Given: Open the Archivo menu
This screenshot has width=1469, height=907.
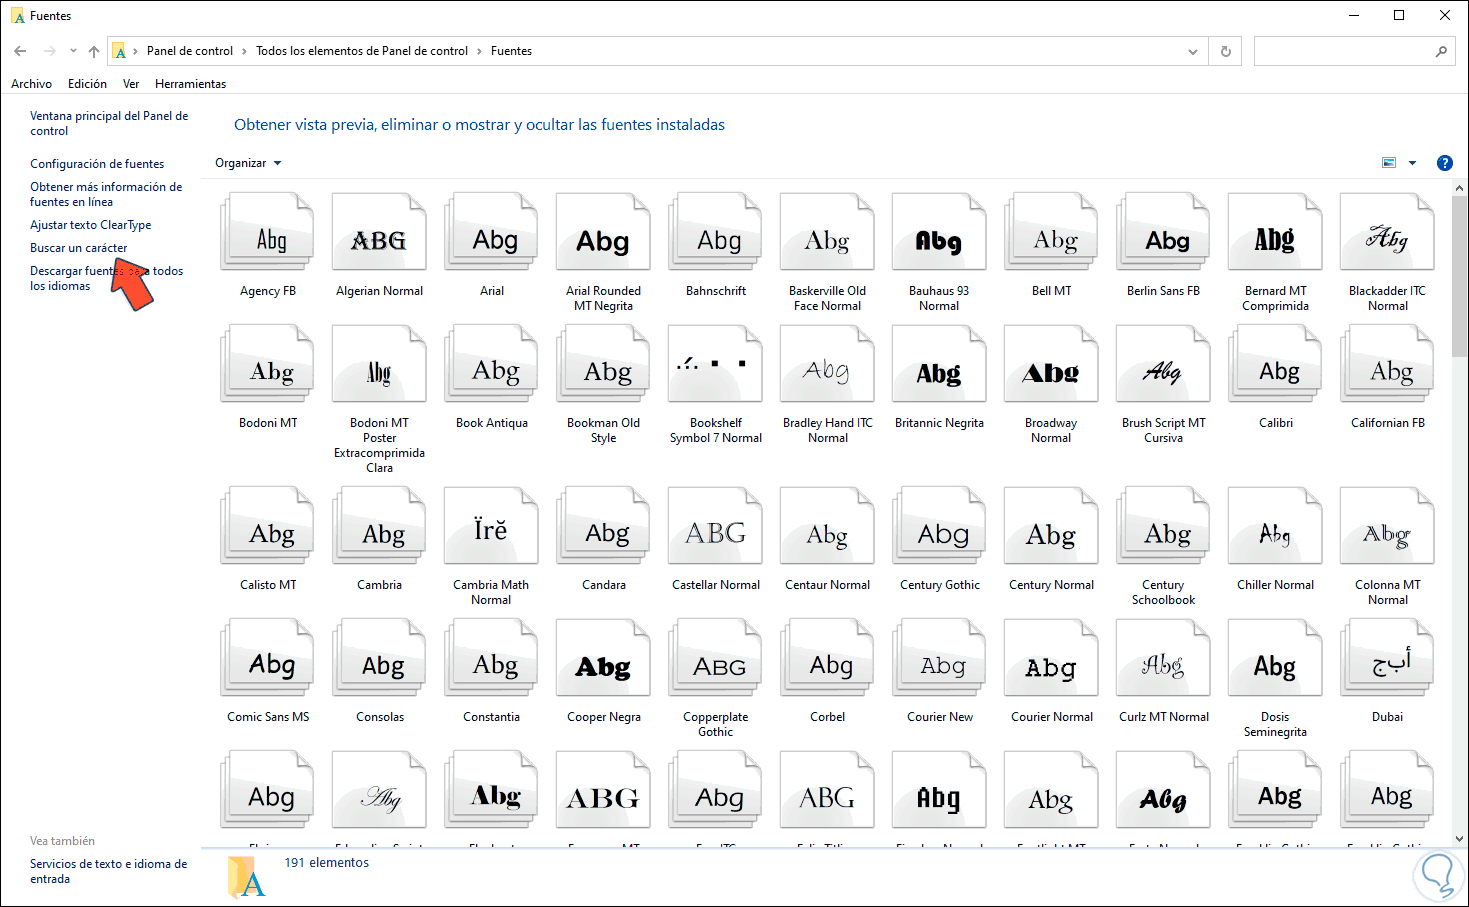Looking at the screenshot, I should pyautogui.click(x=32, y=84).
